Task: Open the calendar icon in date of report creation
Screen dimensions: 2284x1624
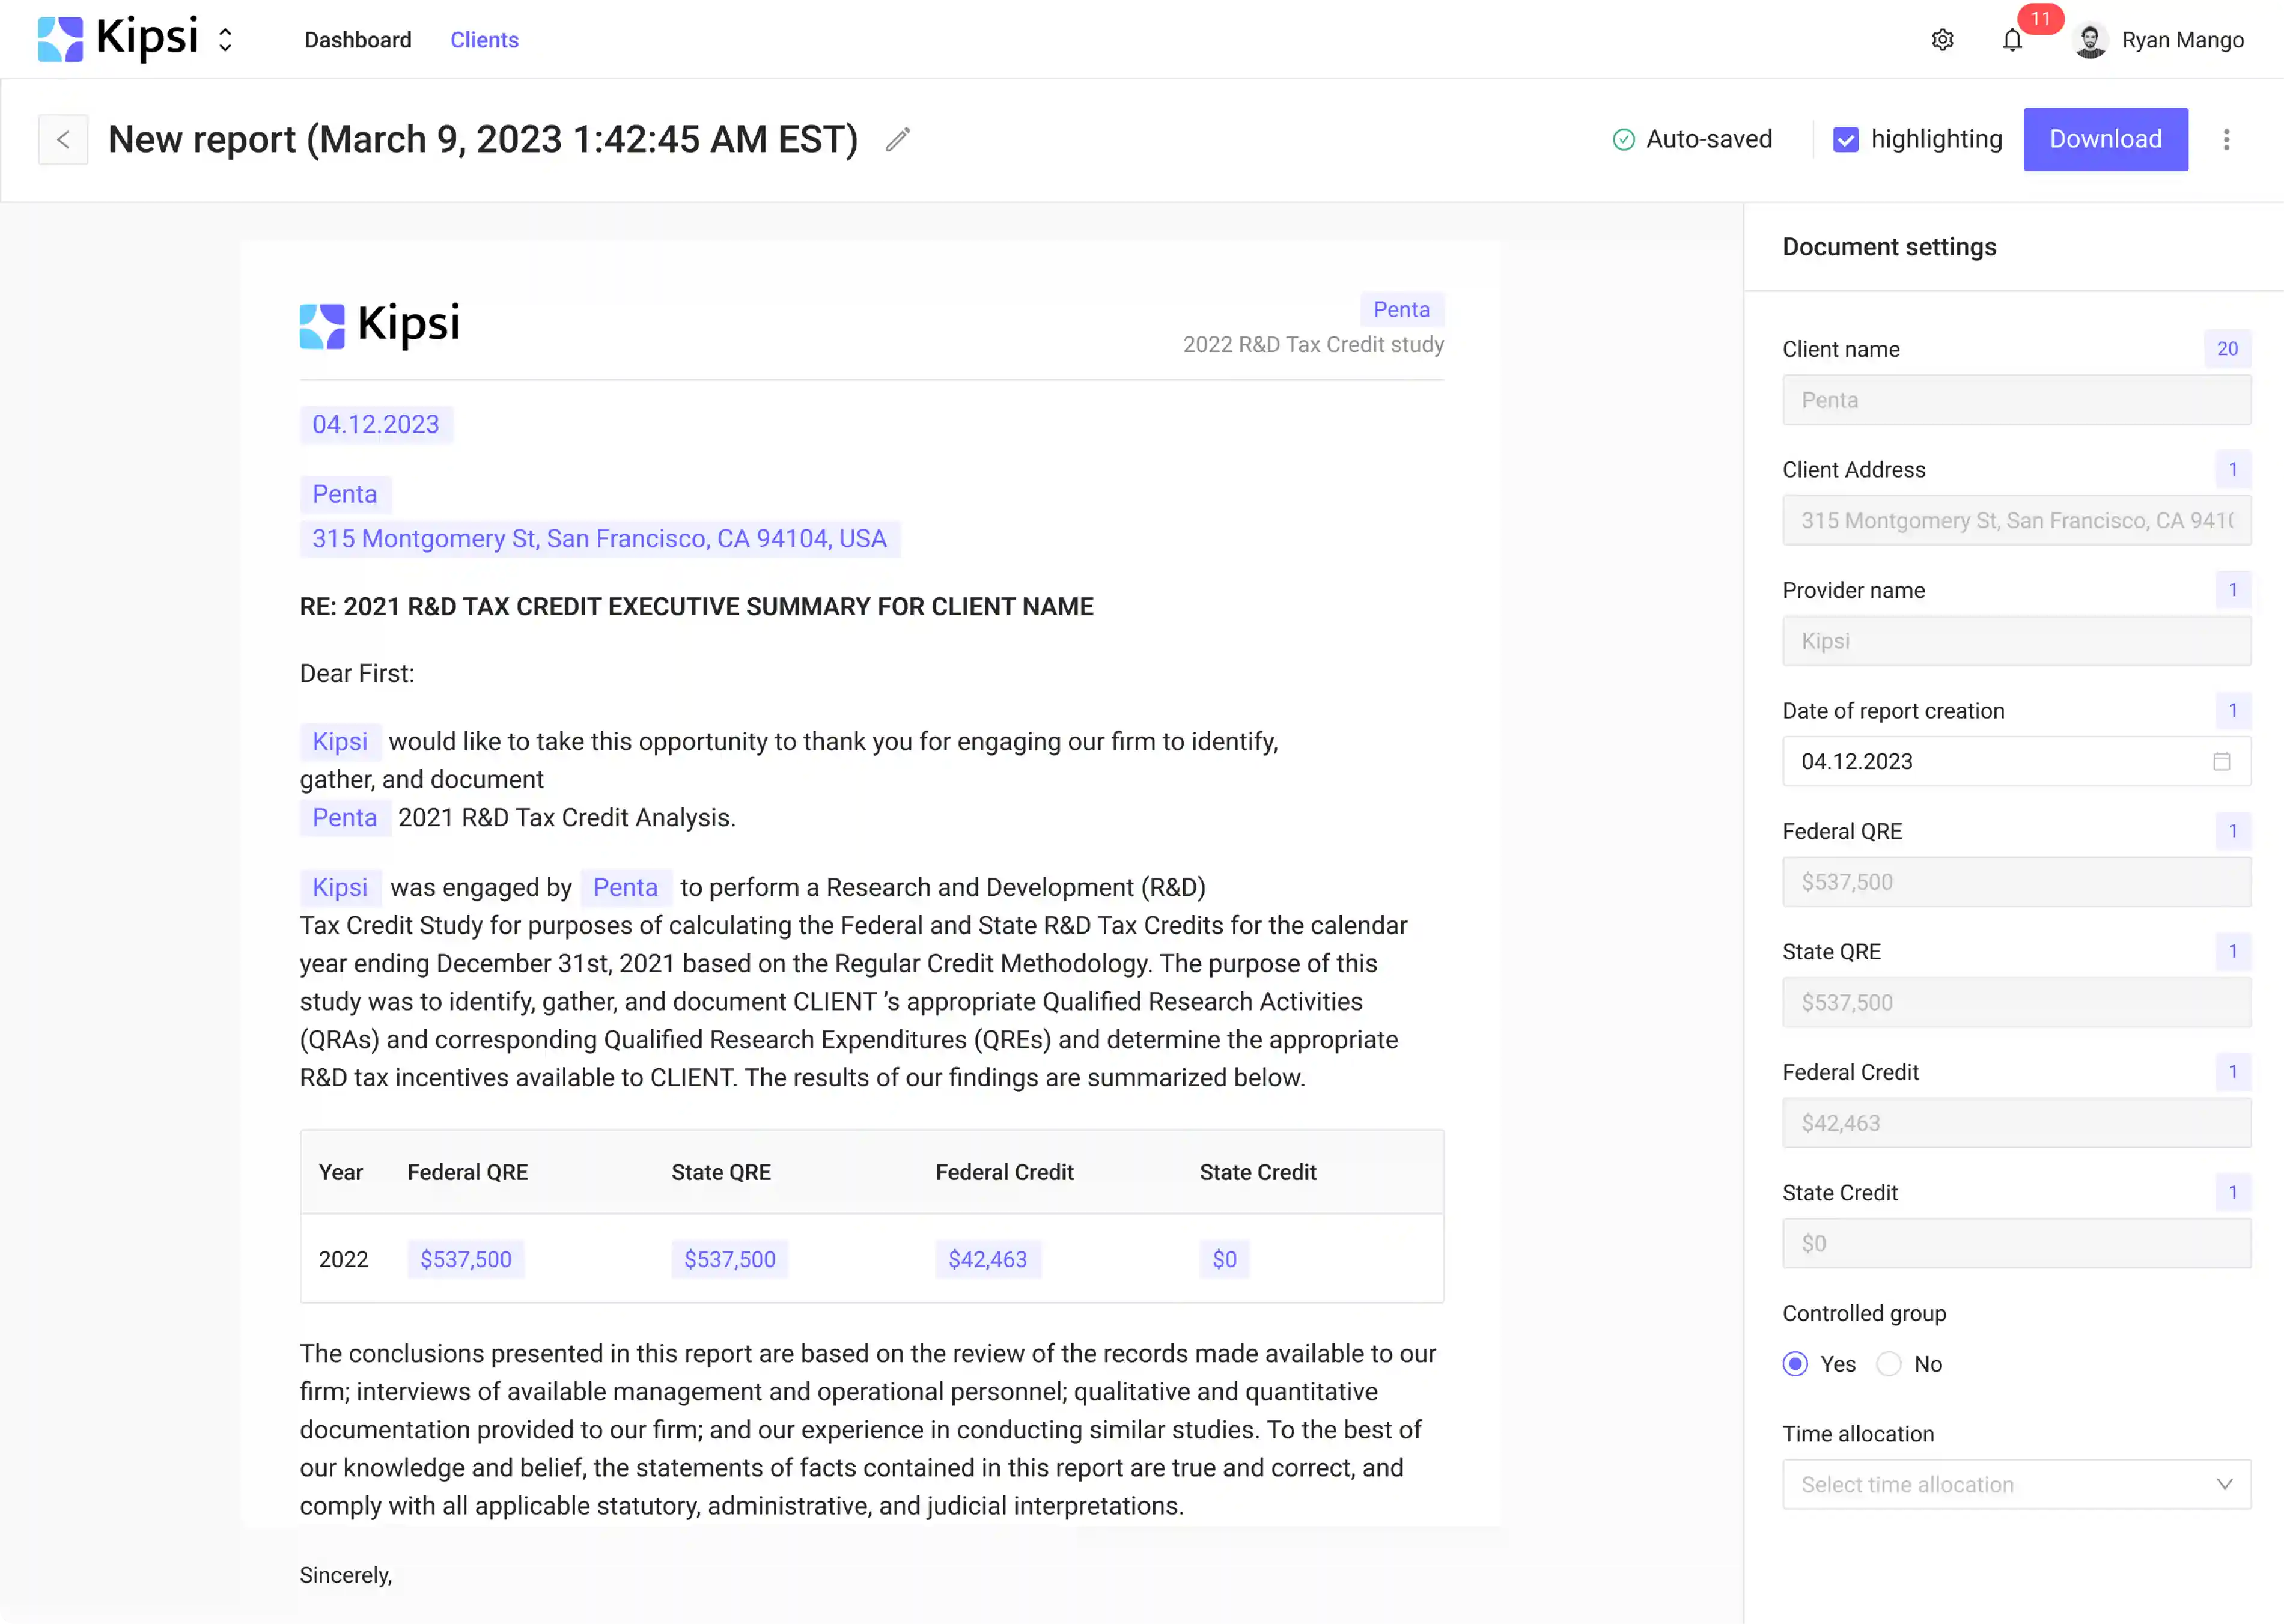Action: (2222, 761)
